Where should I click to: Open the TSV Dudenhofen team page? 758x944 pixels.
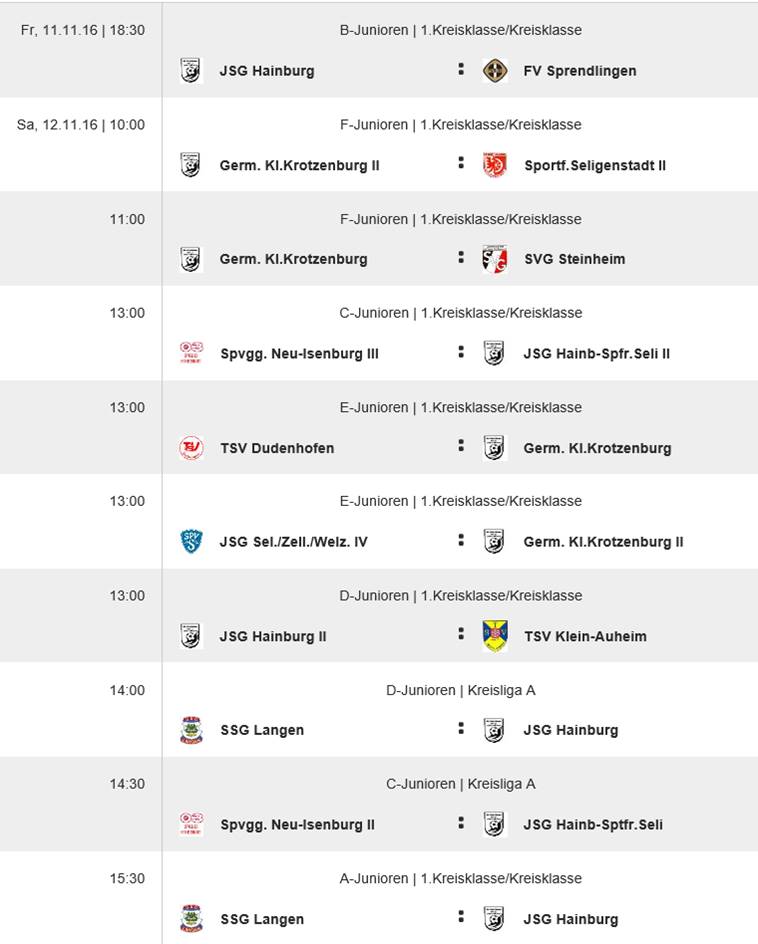coord(277,448)
